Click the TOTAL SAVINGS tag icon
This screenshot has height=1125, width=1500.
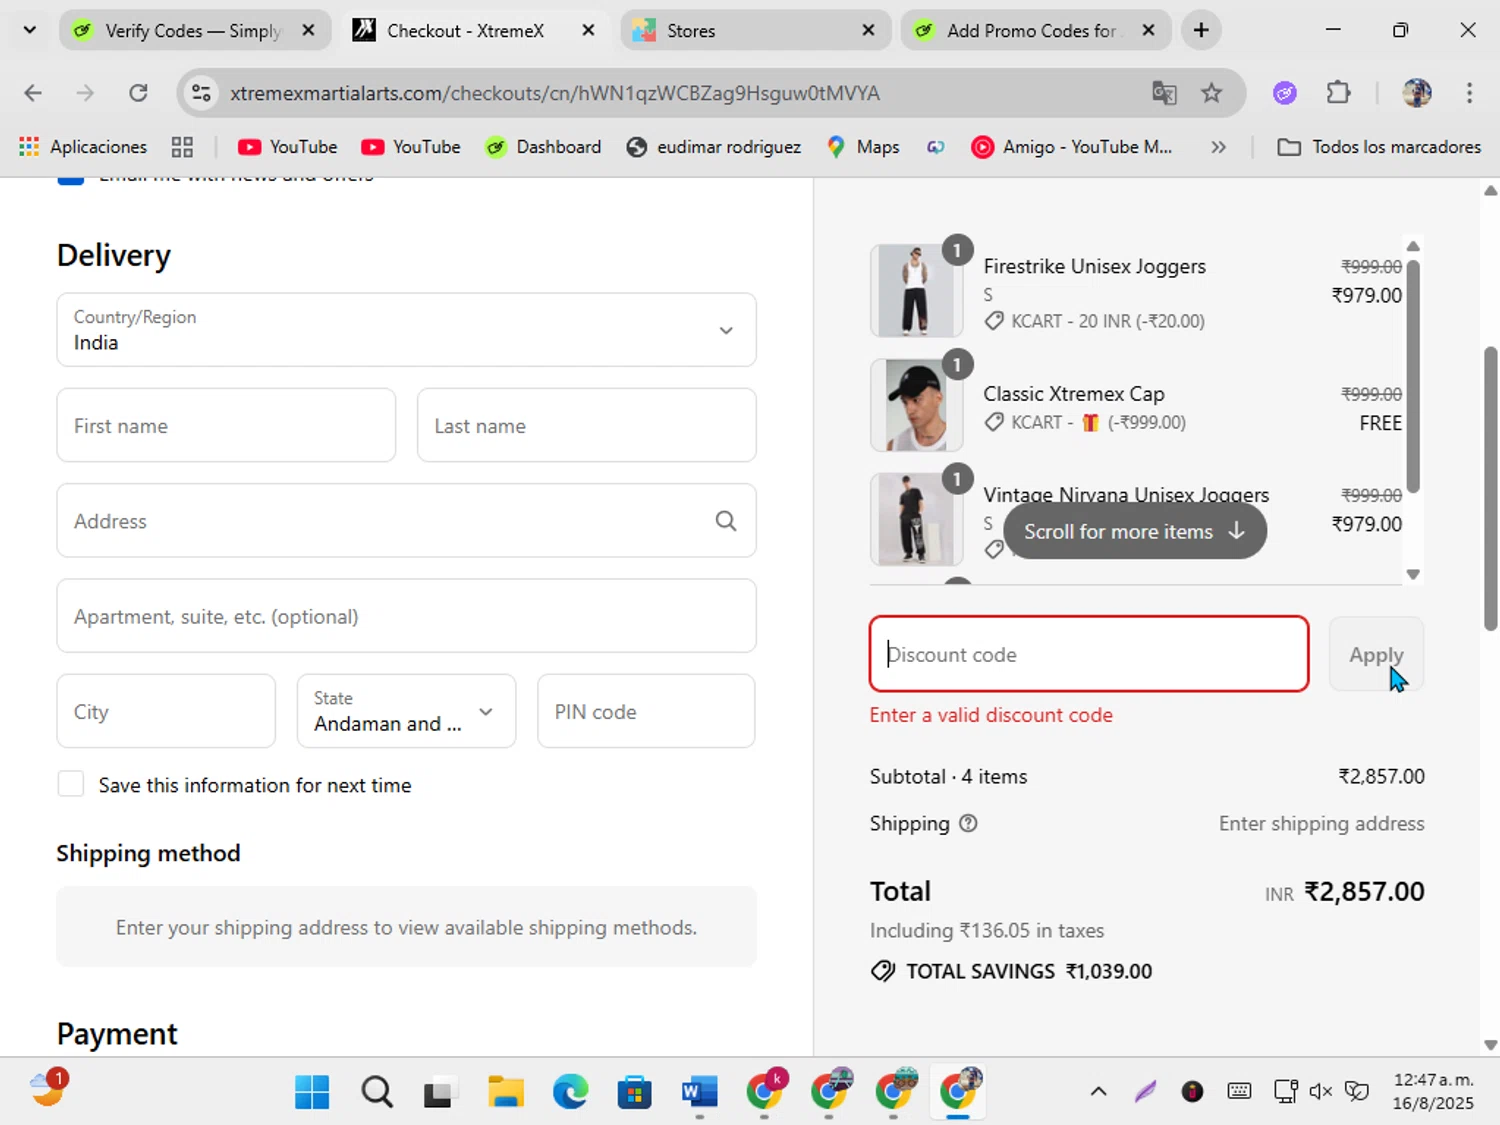click(x=883, y=971)
